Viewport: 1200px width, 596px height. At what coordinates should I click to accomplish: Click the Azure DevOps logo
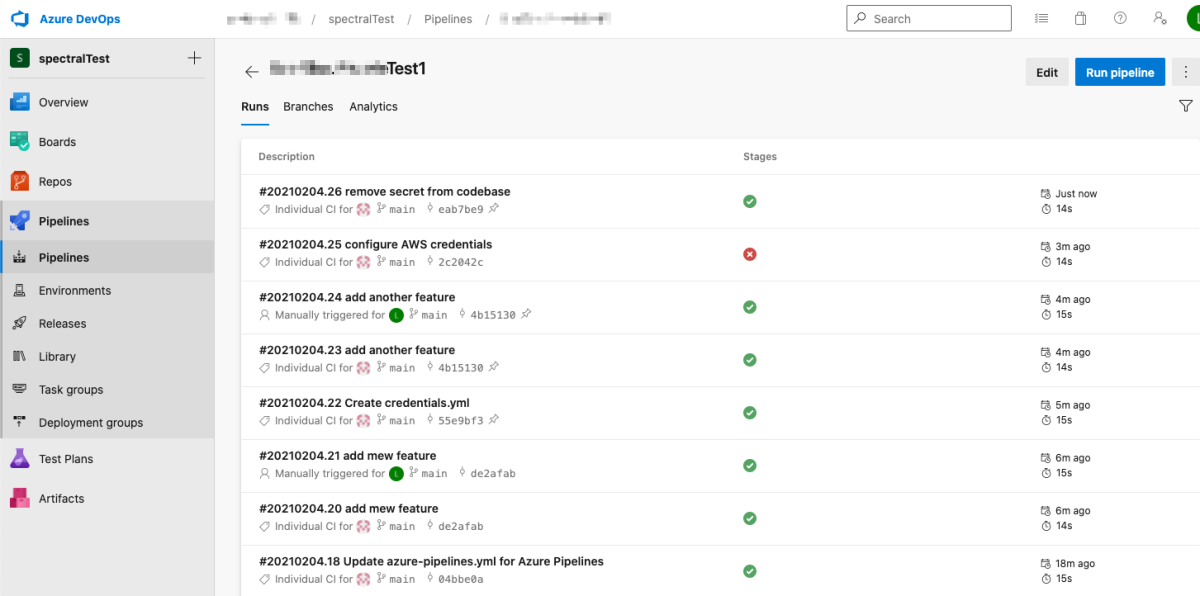19,19
